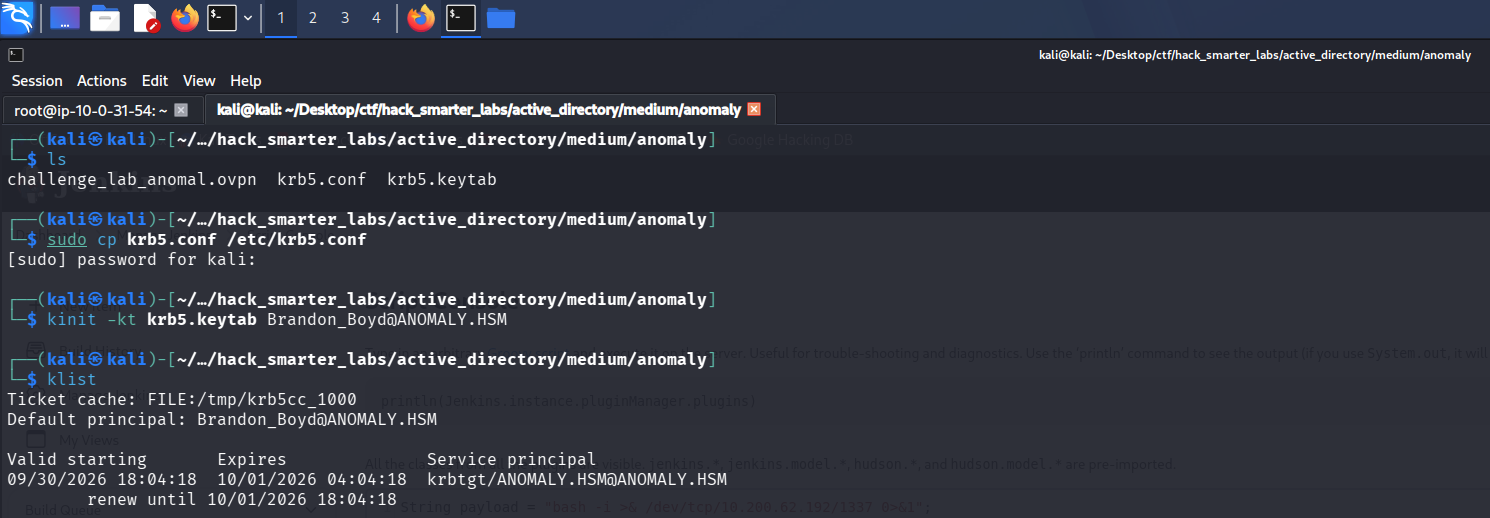This screenshot has height=518, width=1490.
Task: Click the window title path text
Action: [x=1255, y=55]
